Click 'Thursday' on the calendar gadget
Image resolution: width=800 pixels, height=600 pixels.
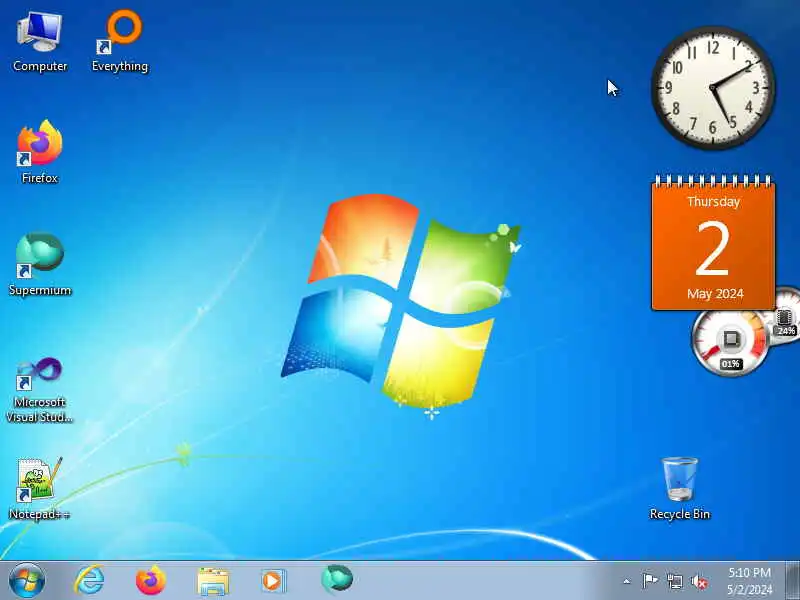click(x=713, y=202)
